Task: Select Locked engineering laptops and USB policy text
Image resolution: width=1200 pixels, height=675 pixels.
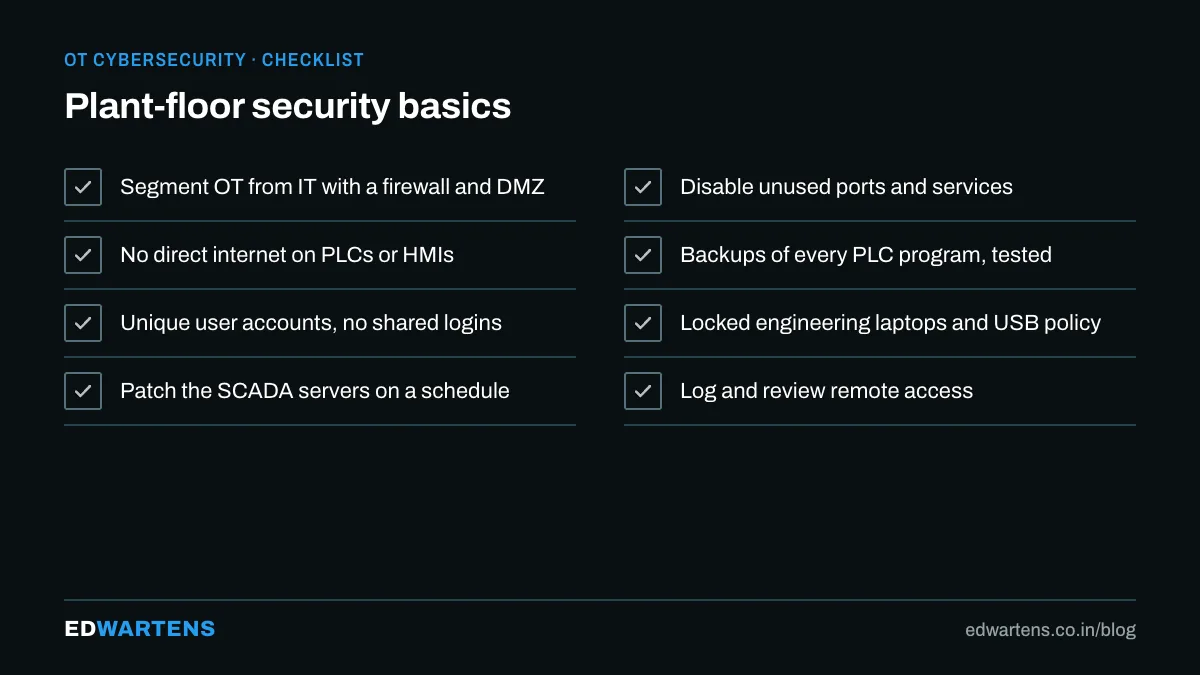Action: 890,323
